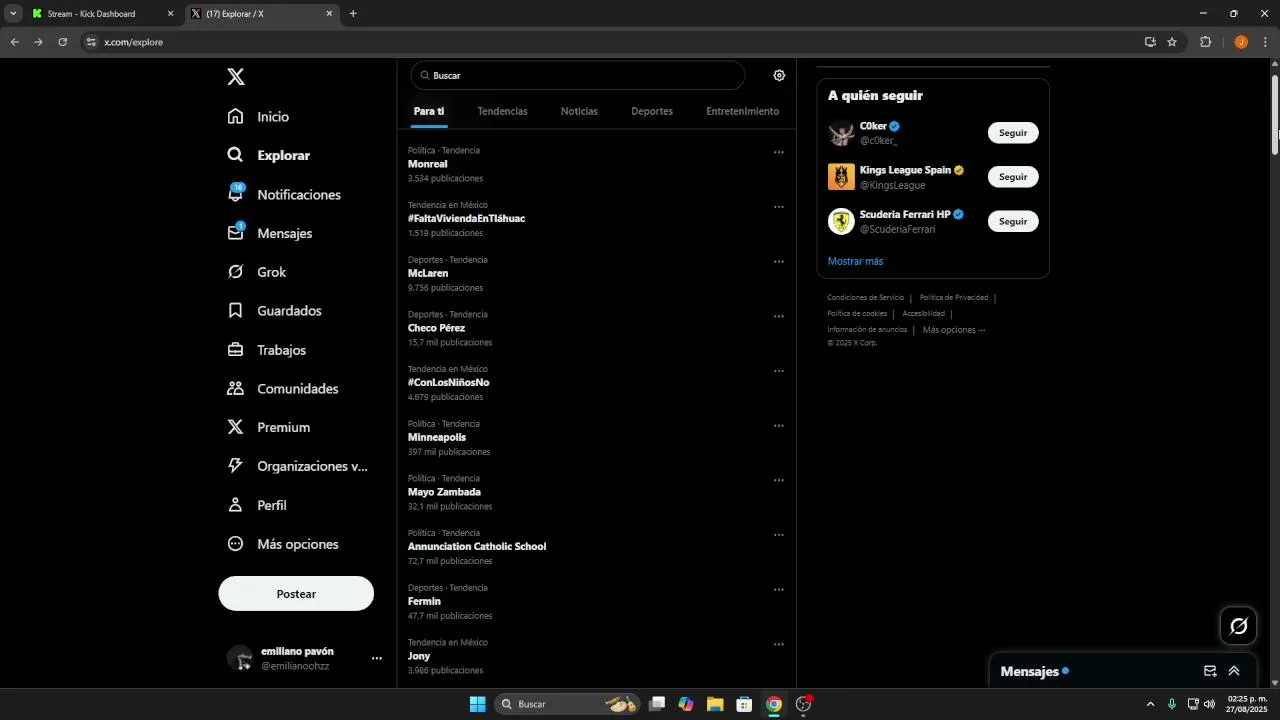Image resolution: width=1280 pixels, height=720 pixels.
Task: Open account menu dots beside emiliano pavón
Action: [377, 658]
